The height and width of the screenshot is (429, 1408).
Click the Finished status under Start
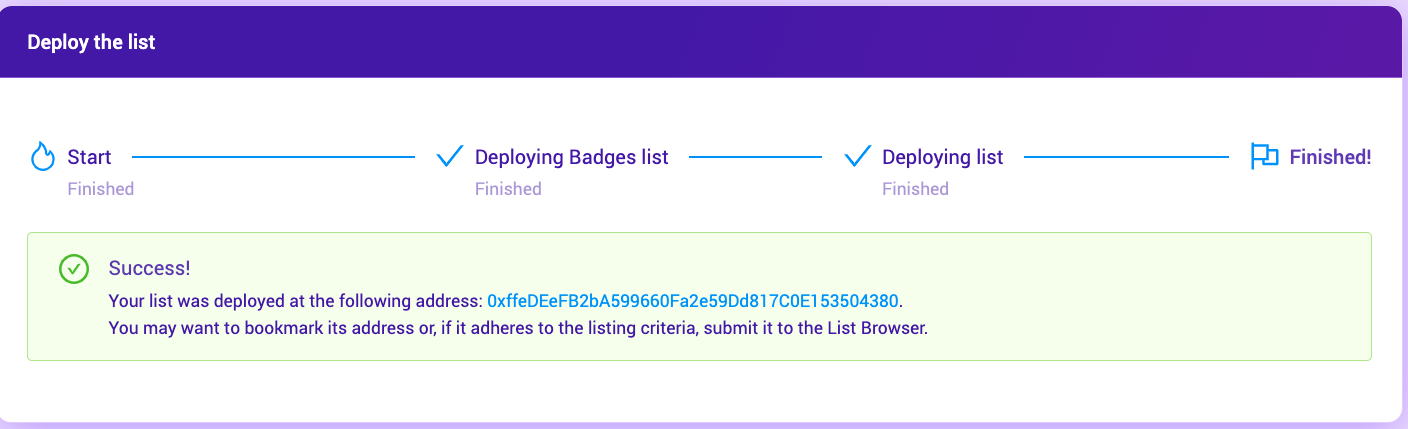(100, 189)
